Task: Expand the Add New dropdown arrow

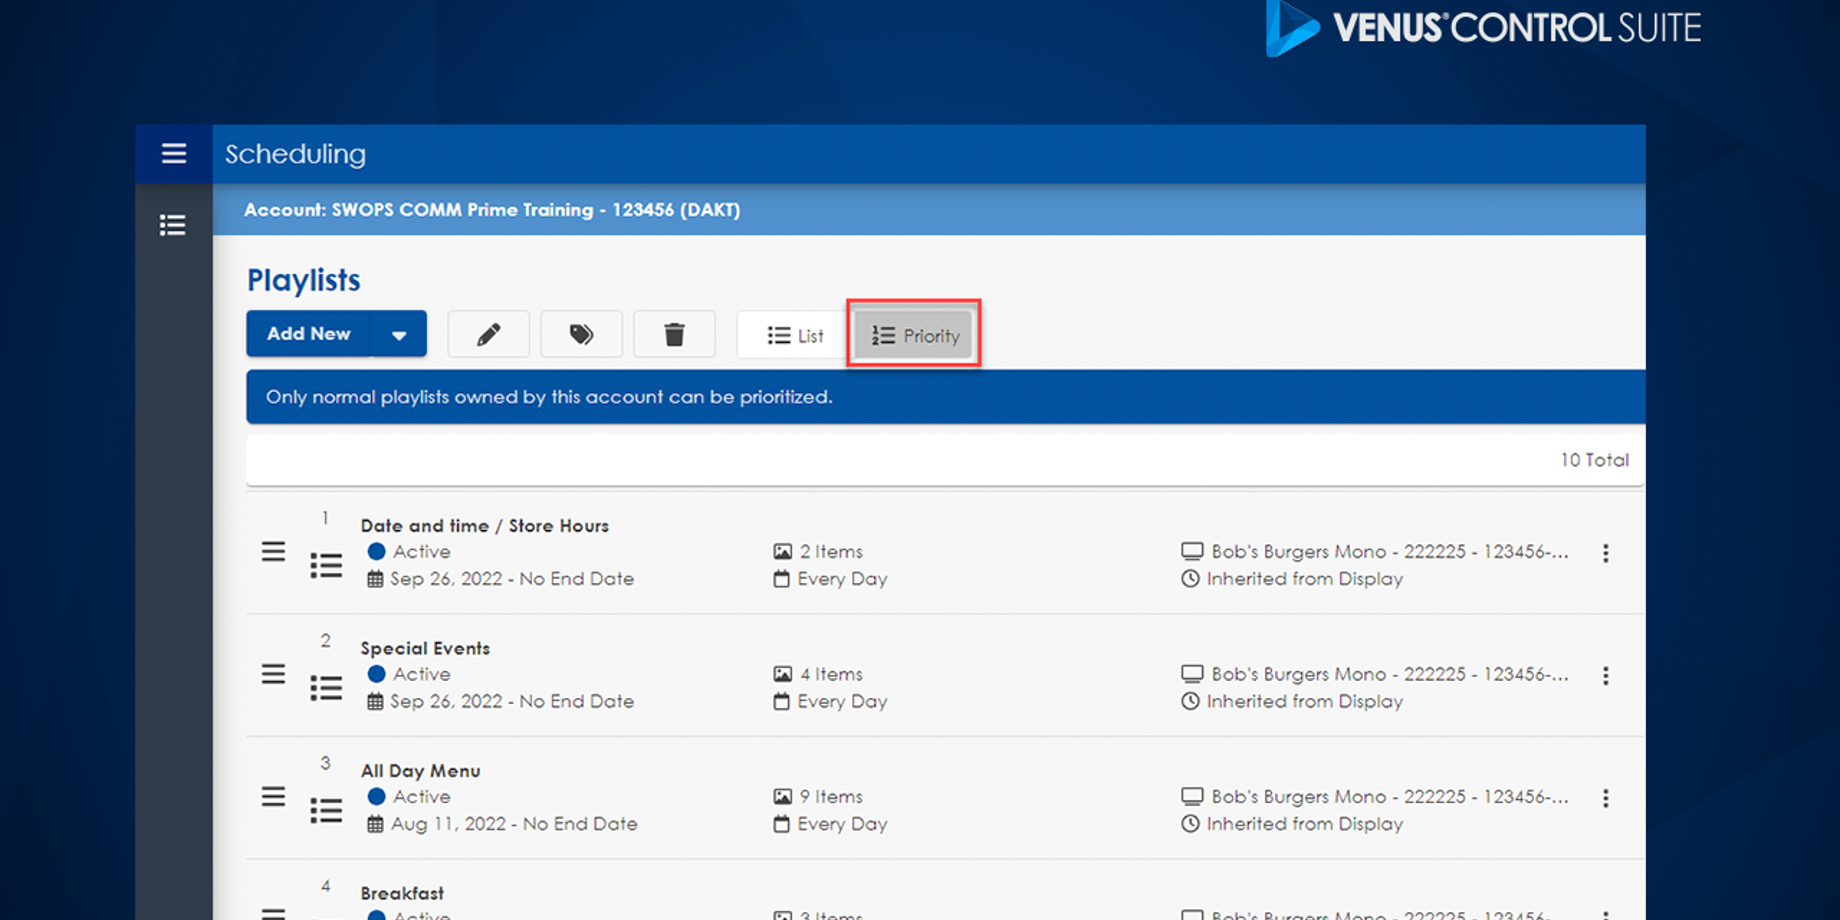Action: click(x=399, y=335)
